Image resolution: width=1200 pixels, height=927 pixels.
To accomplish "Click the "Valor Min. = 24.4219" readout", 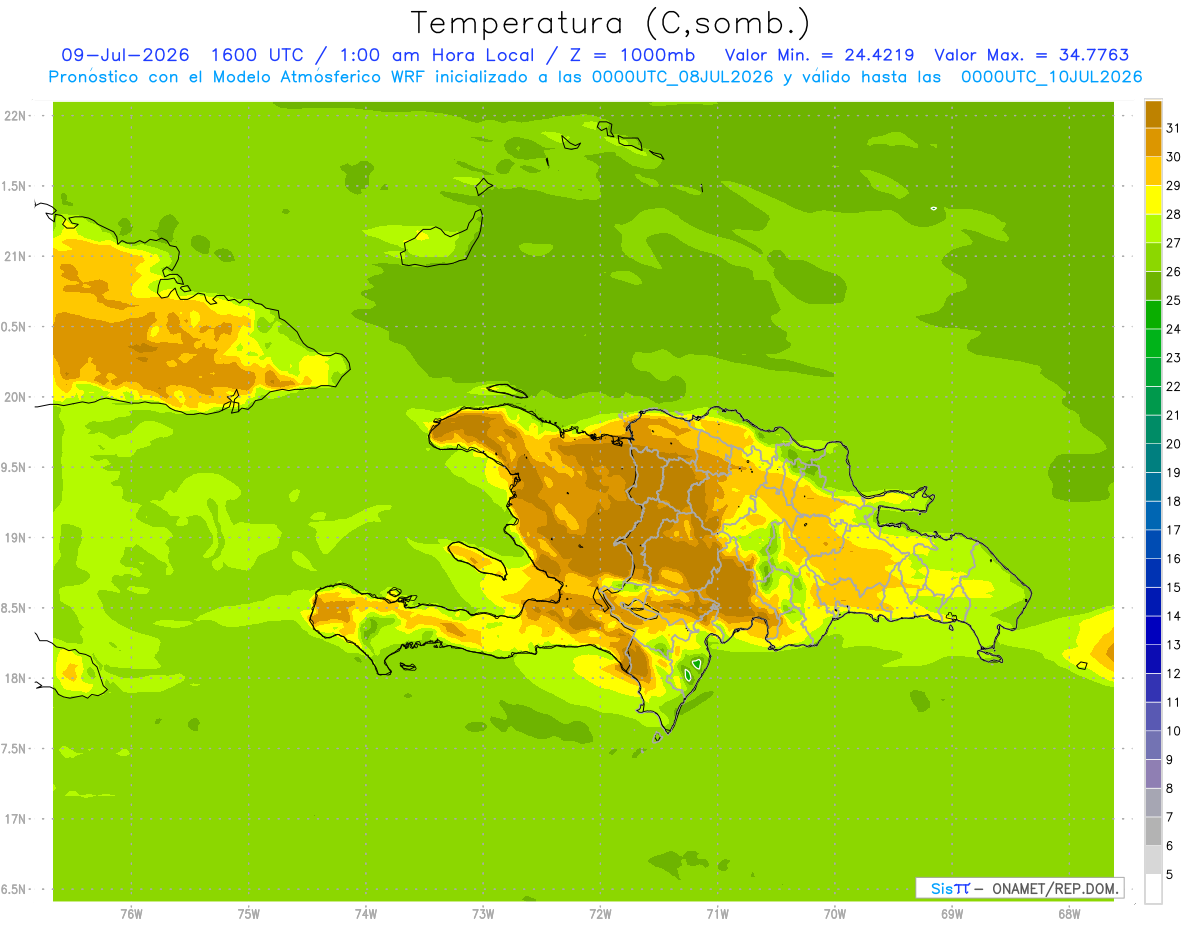I will pyautogui.click(x=818, y=55).
